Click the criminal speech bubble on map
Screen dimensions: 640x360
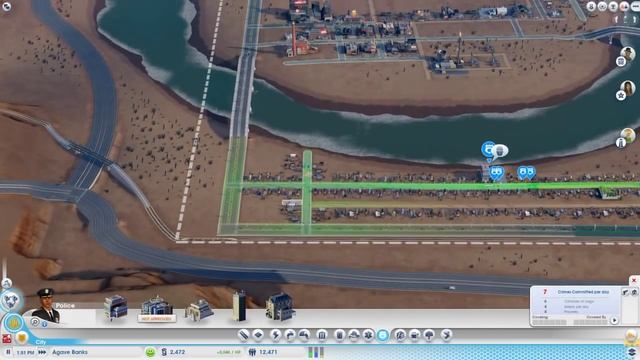500,151
